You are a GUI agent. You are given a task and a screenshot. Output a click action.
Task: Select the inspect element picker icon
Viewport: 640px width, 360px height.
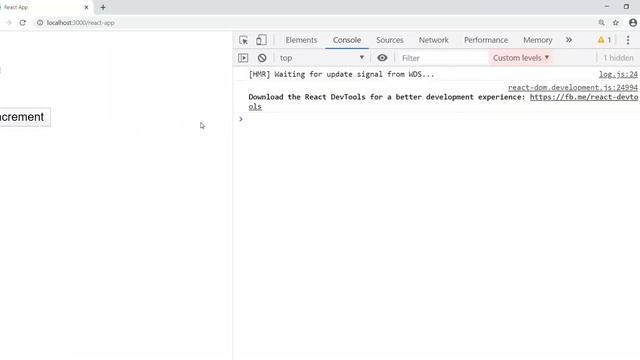[x=244, y=40]
